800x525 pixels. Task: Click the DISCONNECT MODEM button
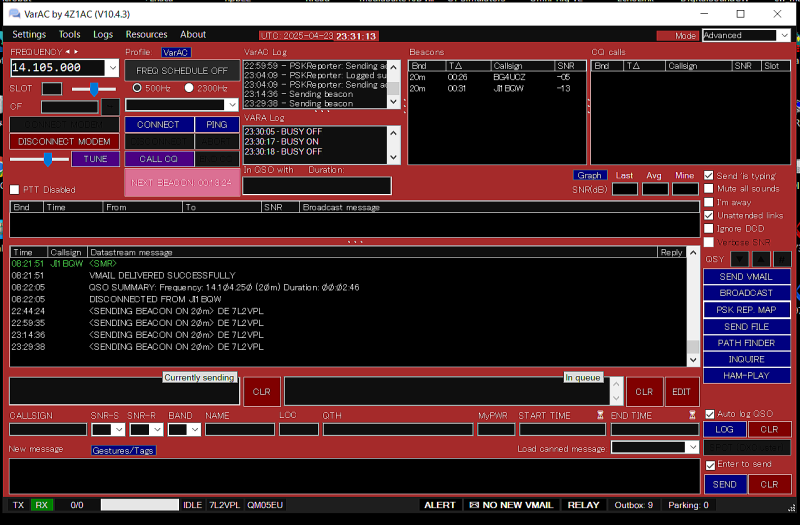[64, 141]
